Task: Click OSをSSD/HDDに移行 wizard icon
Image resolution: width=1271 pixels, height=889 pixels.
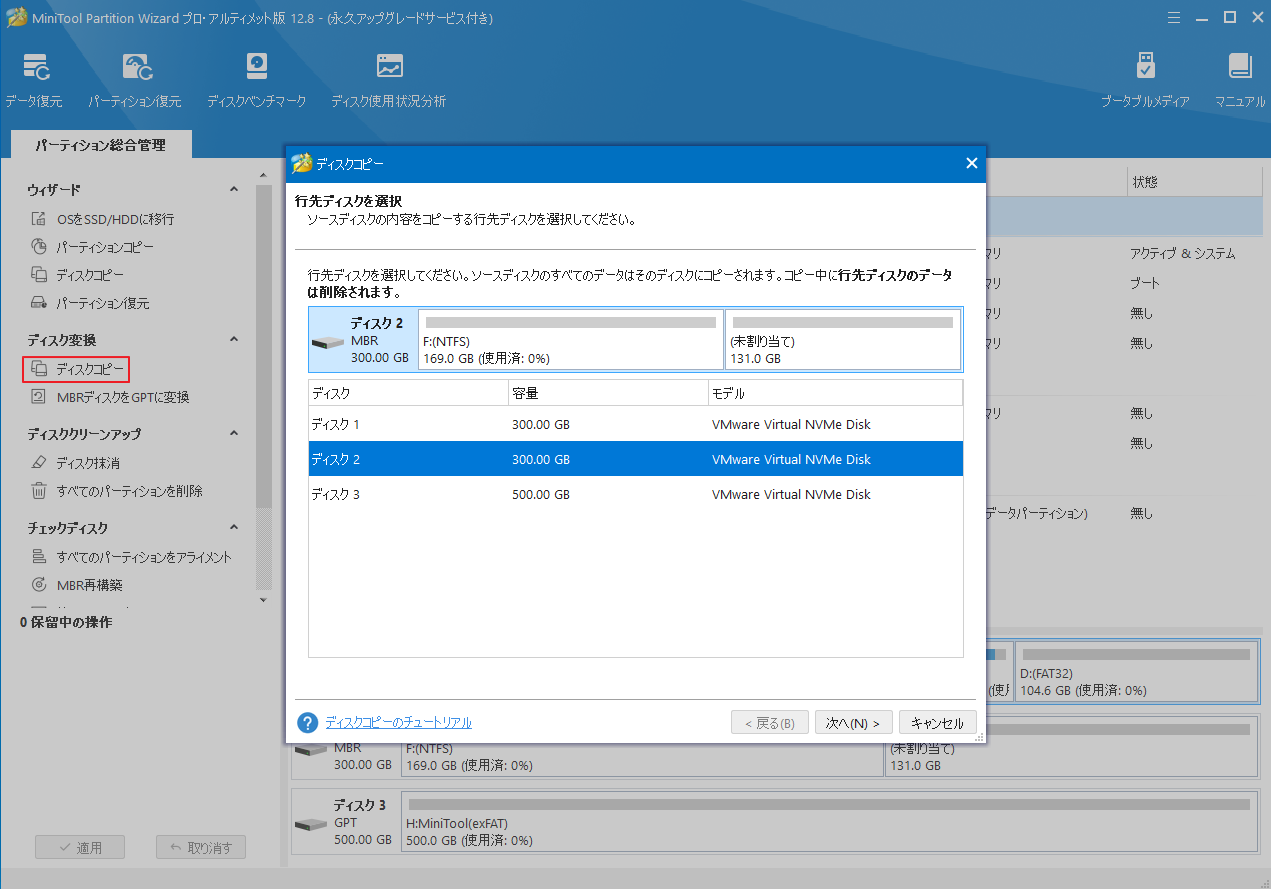Action: click(39, 219)
